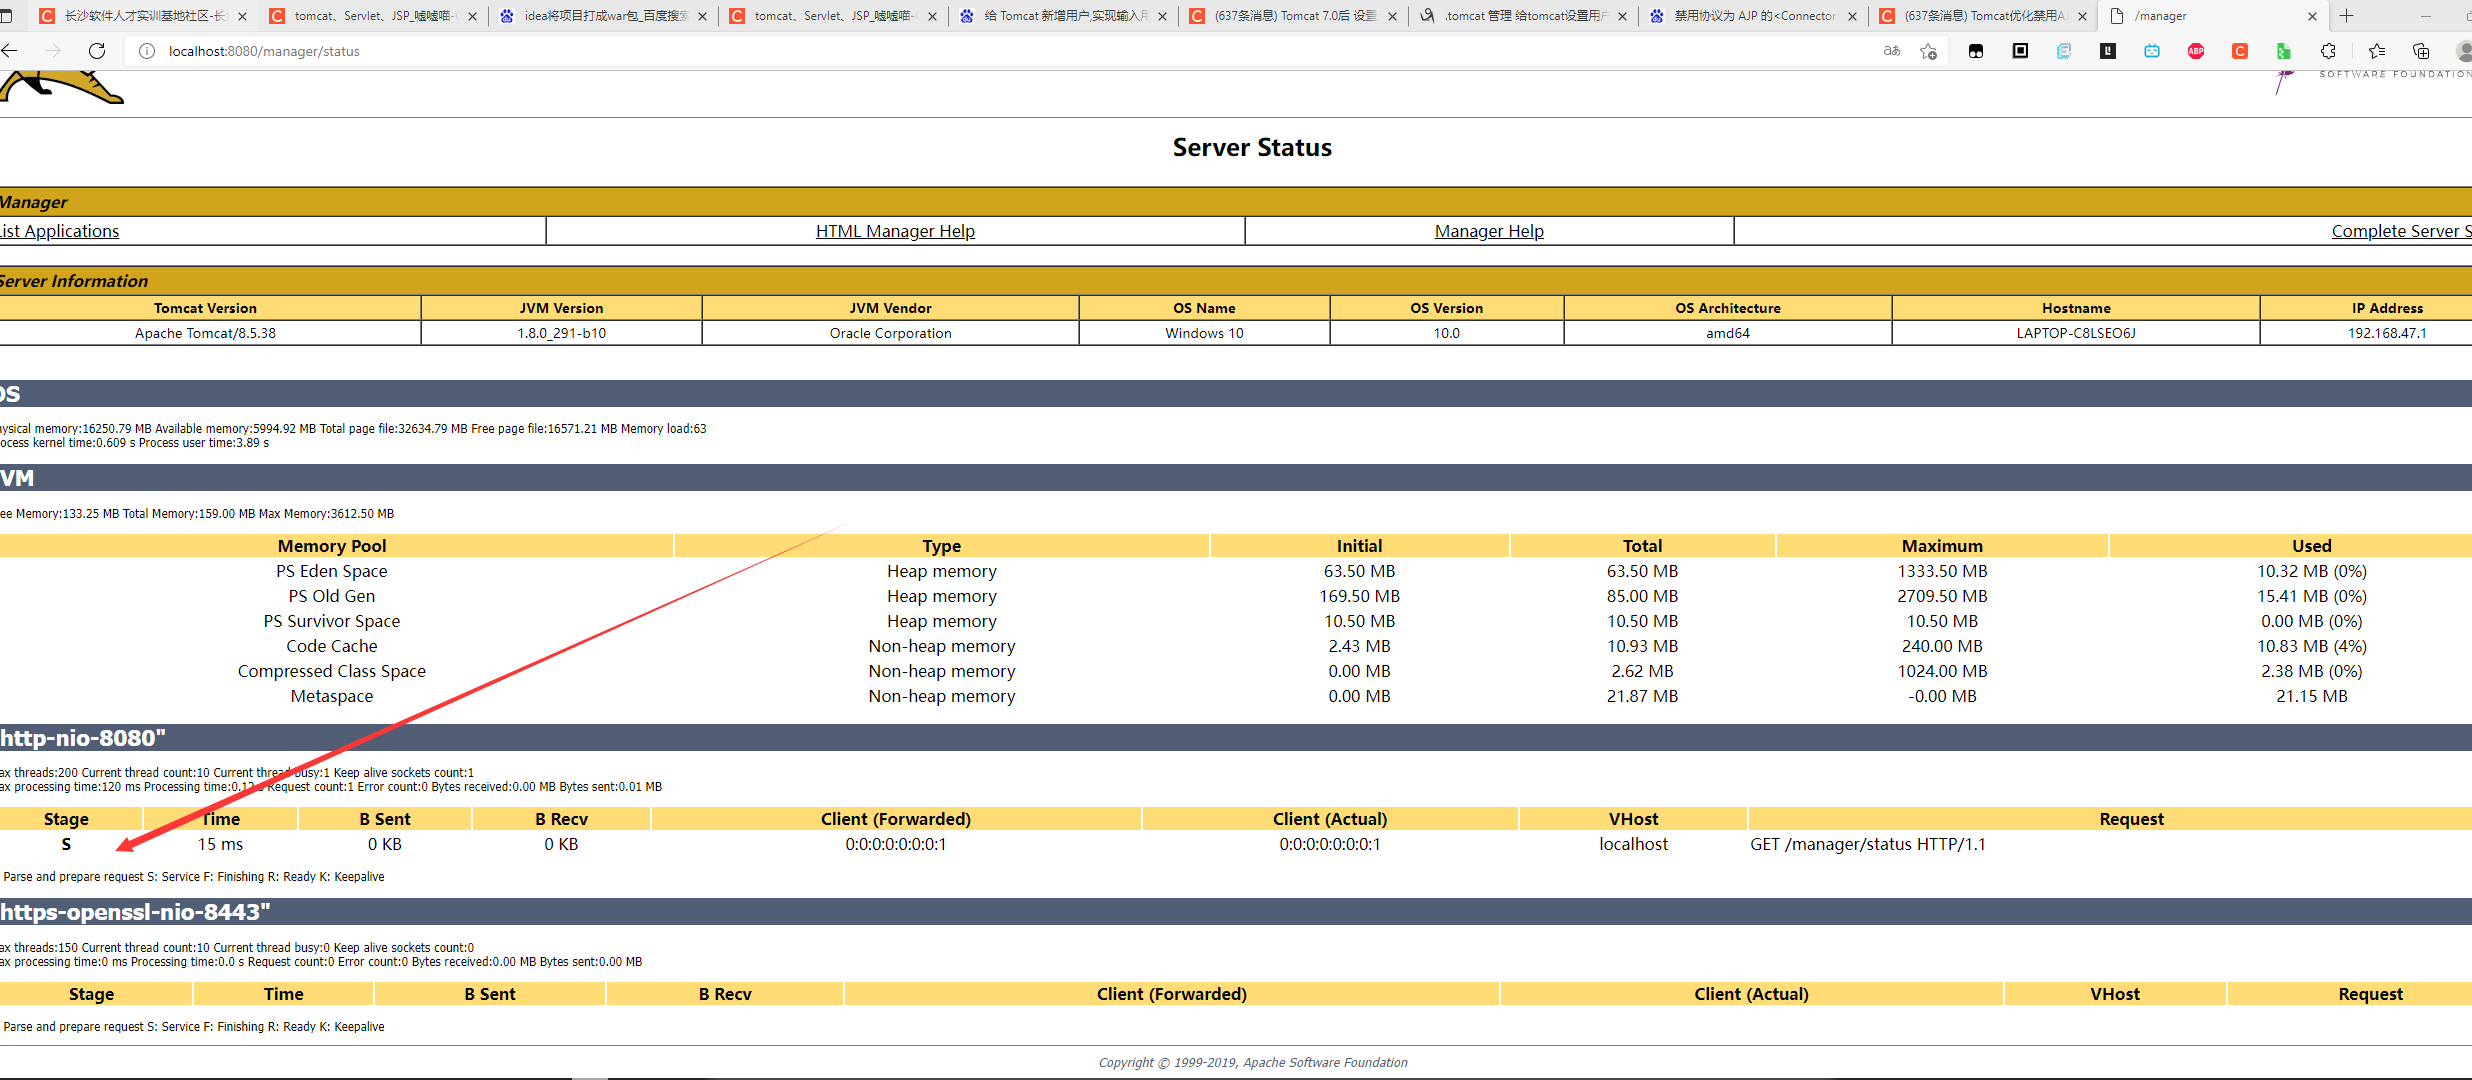
Task: Switch to .tomcat 管理 tab
Action: [1523, 16]
